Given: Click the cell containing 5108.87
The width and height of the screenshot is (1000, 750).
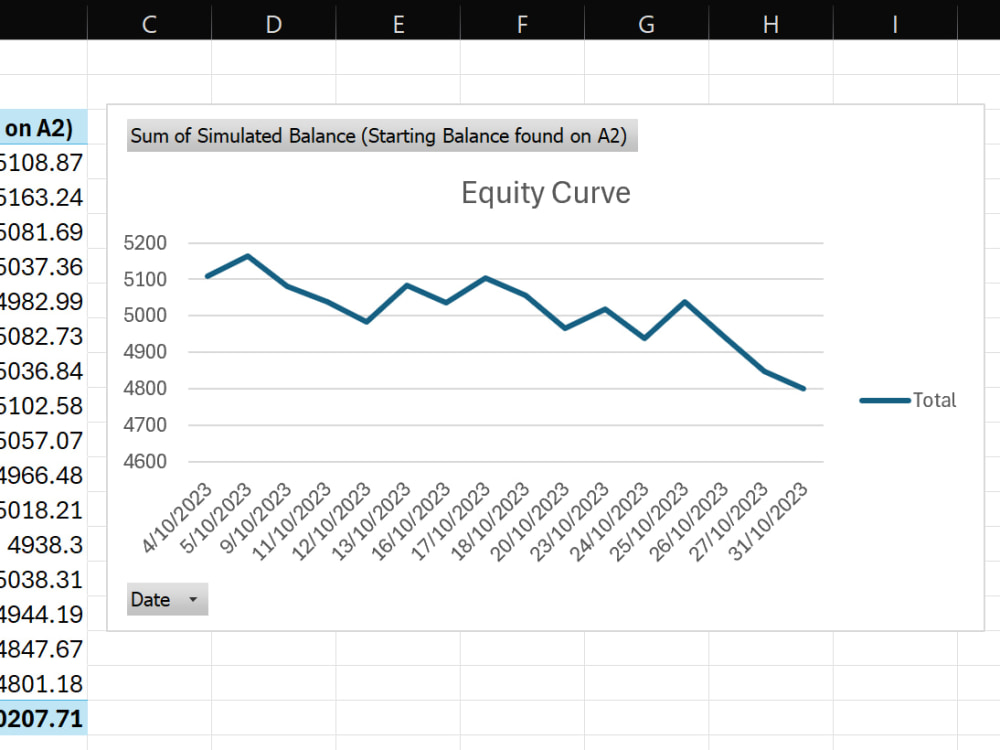Looking at the screenshot, I should point(43,163).
